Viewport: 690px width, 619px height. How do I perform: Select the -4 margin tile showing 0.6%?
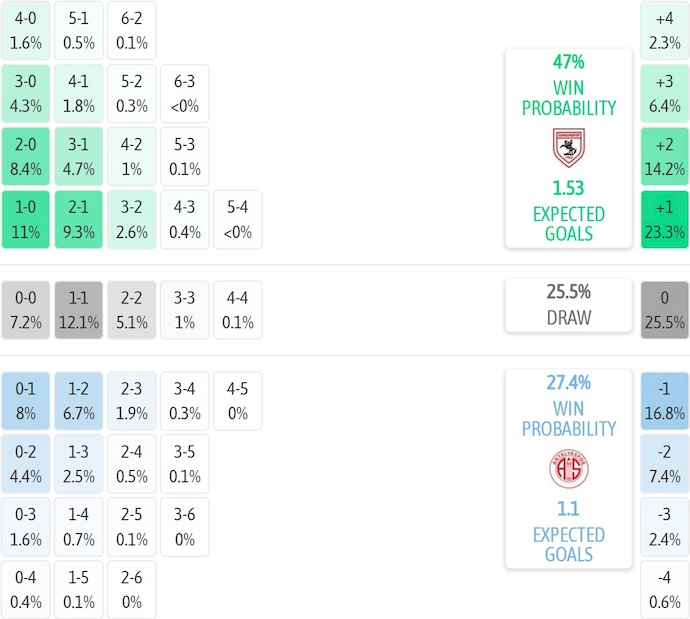665,590
